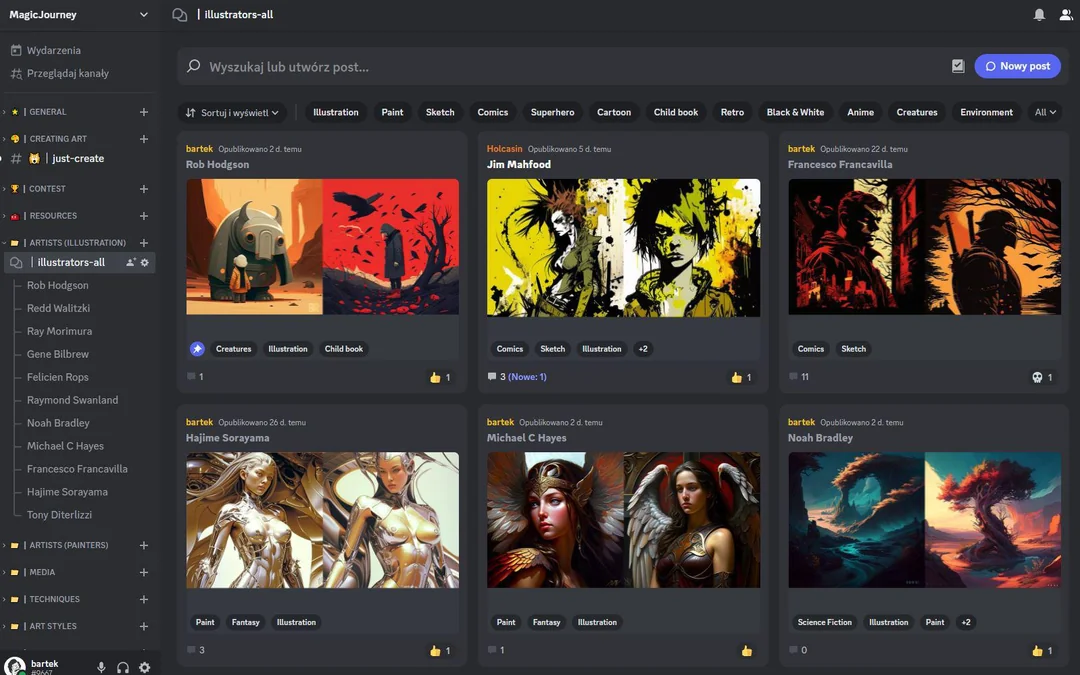Image resolution: width=1080 pixels, height=675 pixels.
Task: Open Ray Morimura thread in sidebar
Action: click(59, 331)
